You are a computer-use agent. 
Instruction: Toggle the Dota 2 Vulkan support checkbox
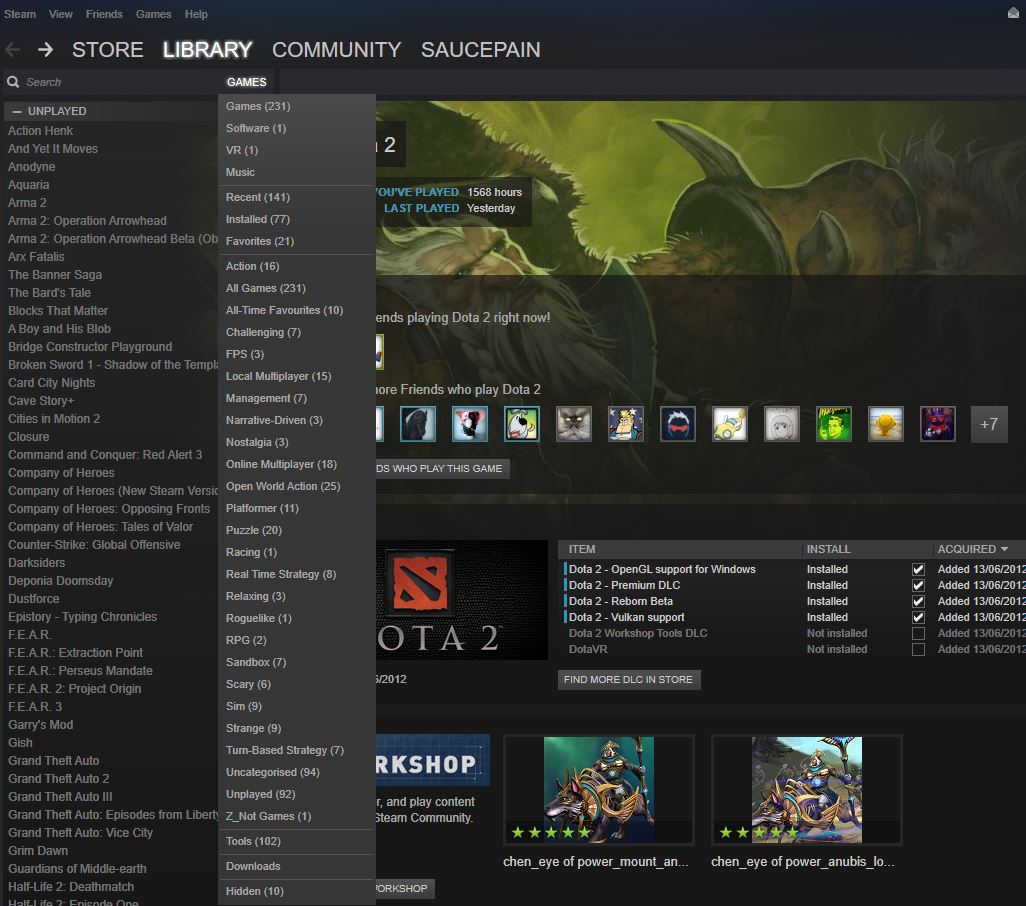pos(918,617)
